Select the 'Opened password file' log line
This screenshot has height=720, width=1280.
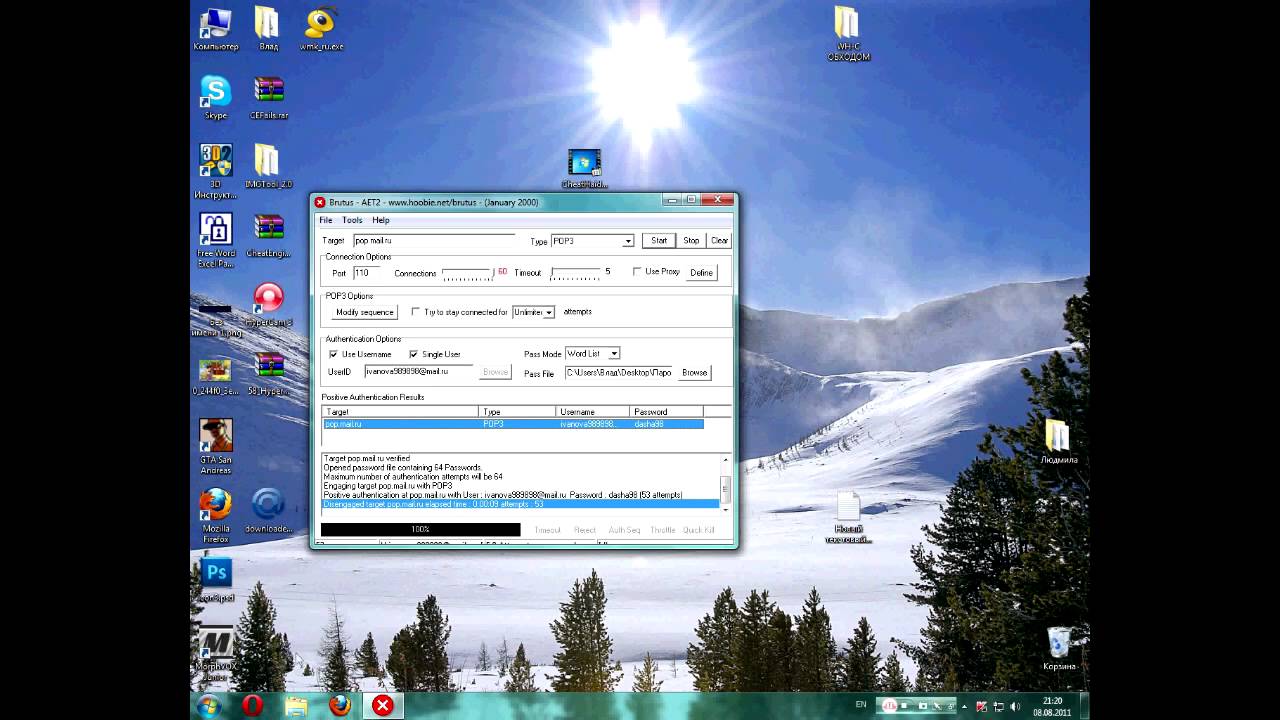[x=403, y=468]
